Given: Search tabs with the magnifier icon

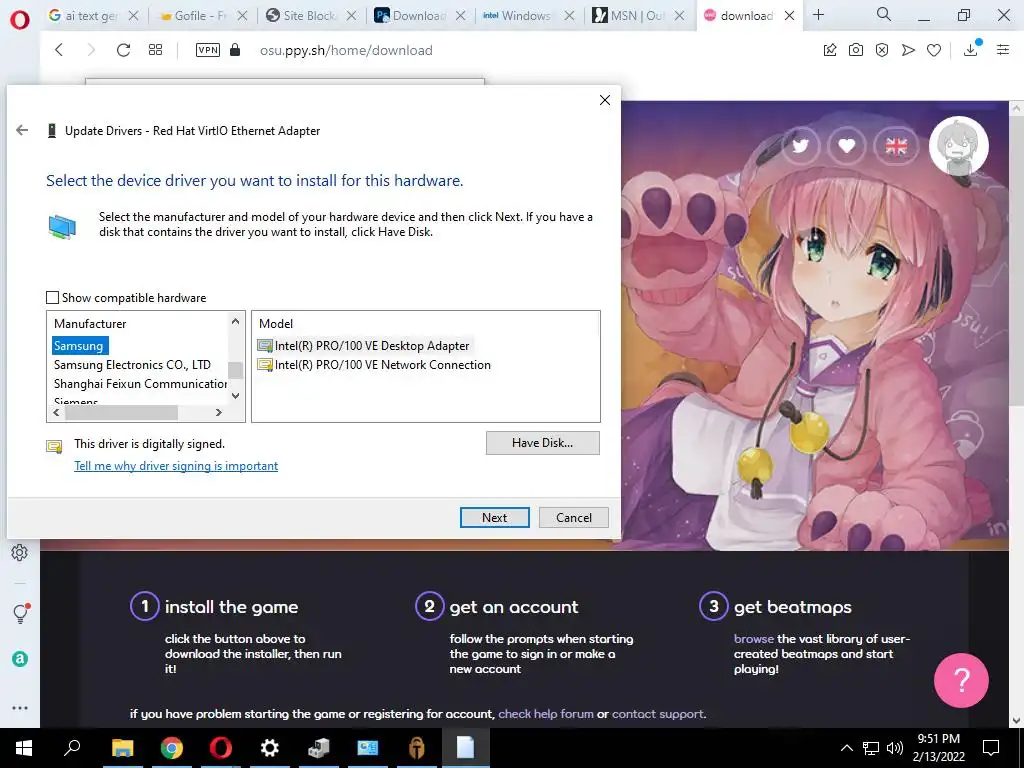Looking at the screenshot, I should 884,14.
